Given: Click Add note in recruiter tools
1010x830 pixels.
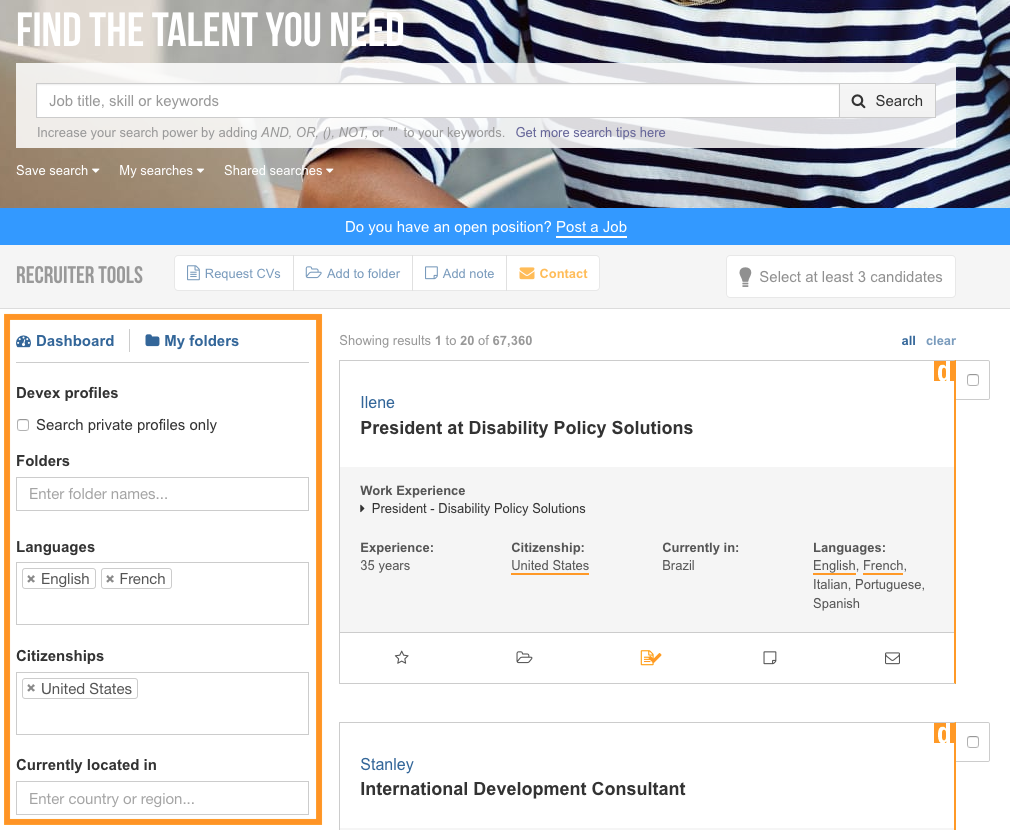Looking at the screenshot, I should (459, 274).
